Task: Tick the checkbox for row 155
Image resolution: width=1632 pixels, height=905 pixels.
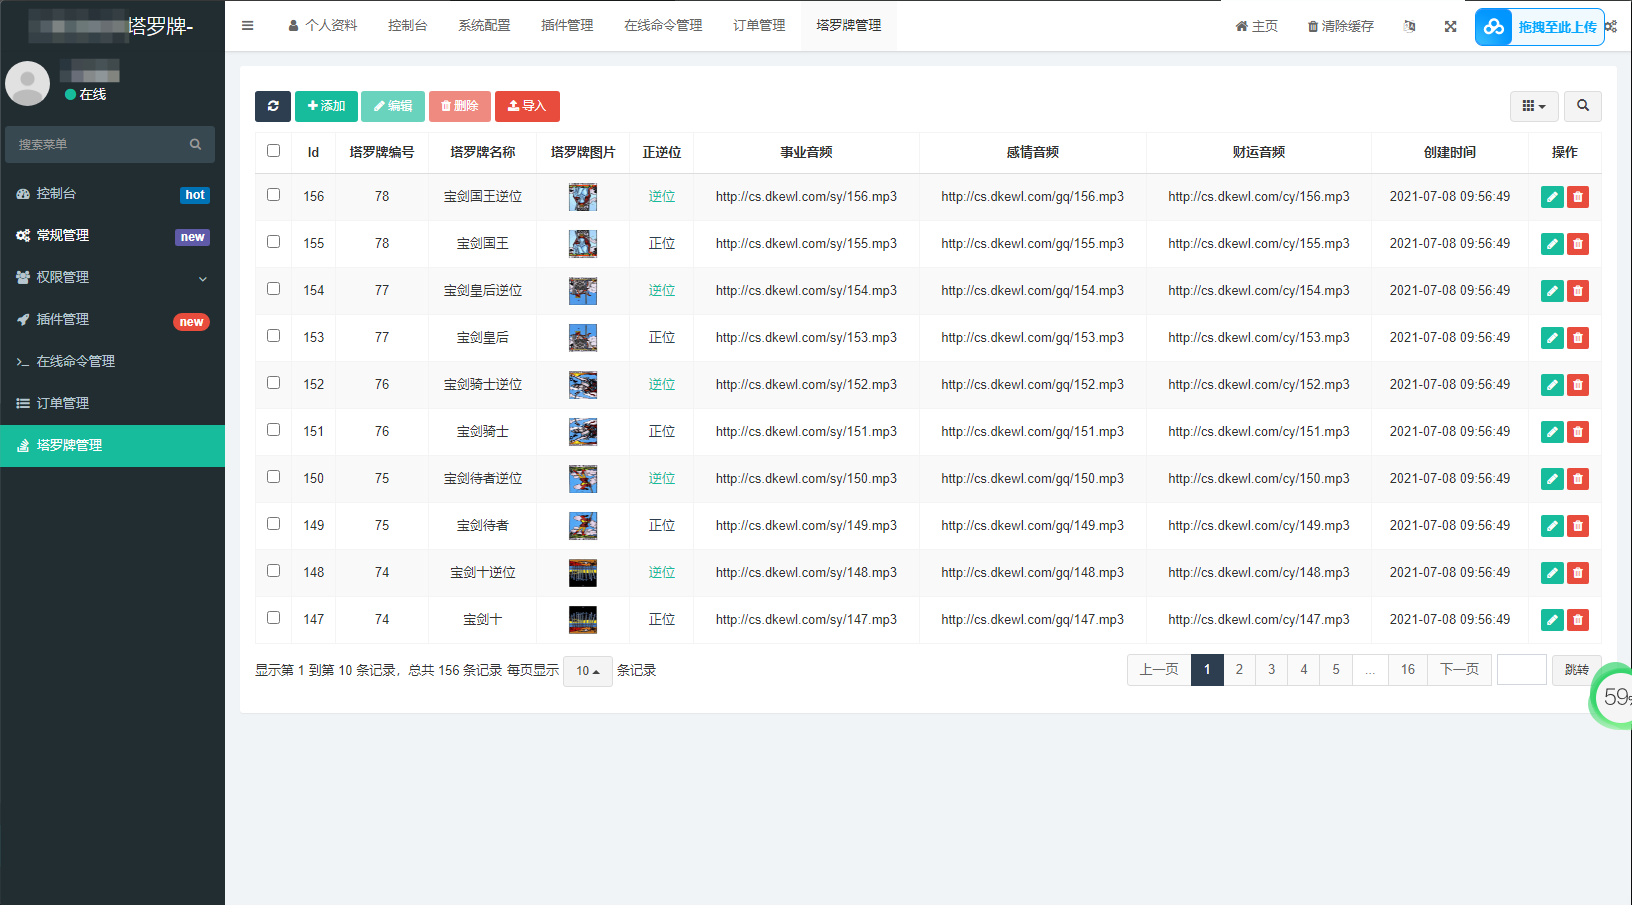Action: (273, 242)
